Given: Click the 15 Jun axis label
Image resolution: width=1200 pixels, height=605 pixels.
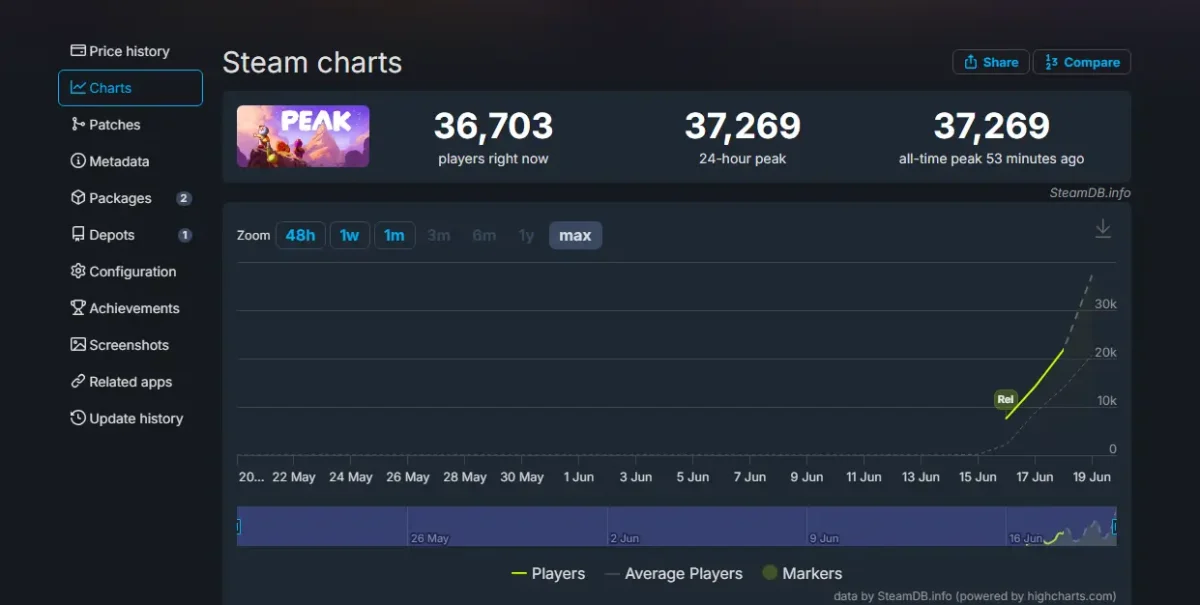Looking at the screenshot, I should click(978, 477).
